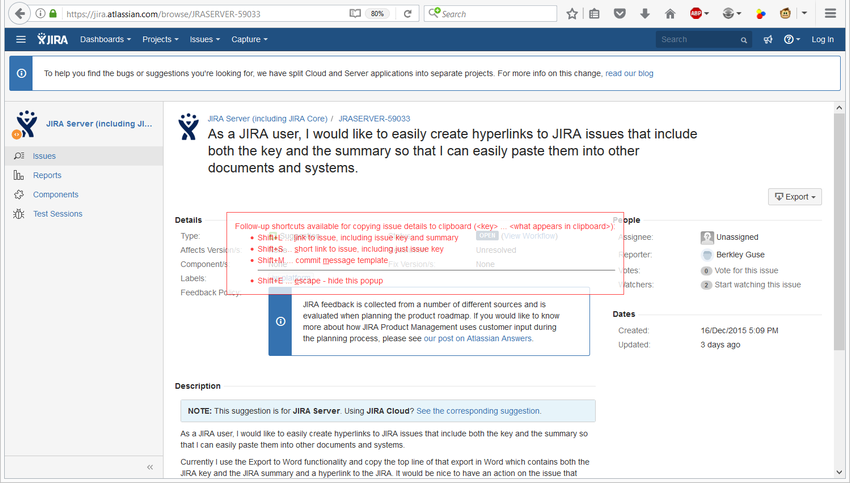Click the OPEN status badge
This screenshot has height=483, width=850.
pyautogui.click(x=487, y=236)
